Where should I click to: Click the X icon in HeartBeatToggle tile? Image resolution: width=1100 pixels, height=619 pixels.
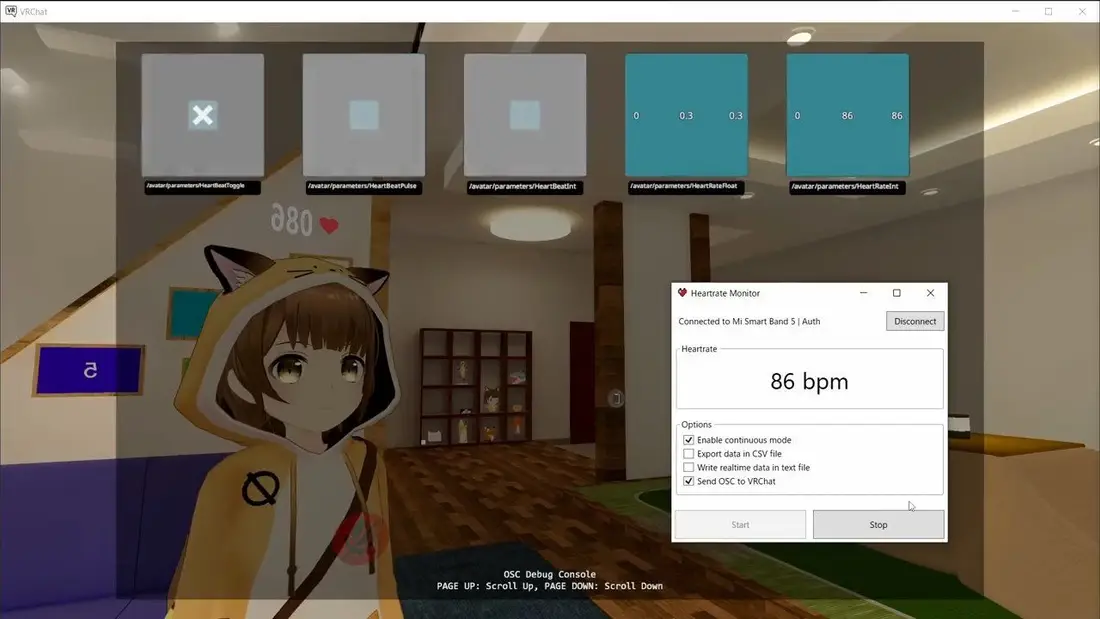point(203,115)
